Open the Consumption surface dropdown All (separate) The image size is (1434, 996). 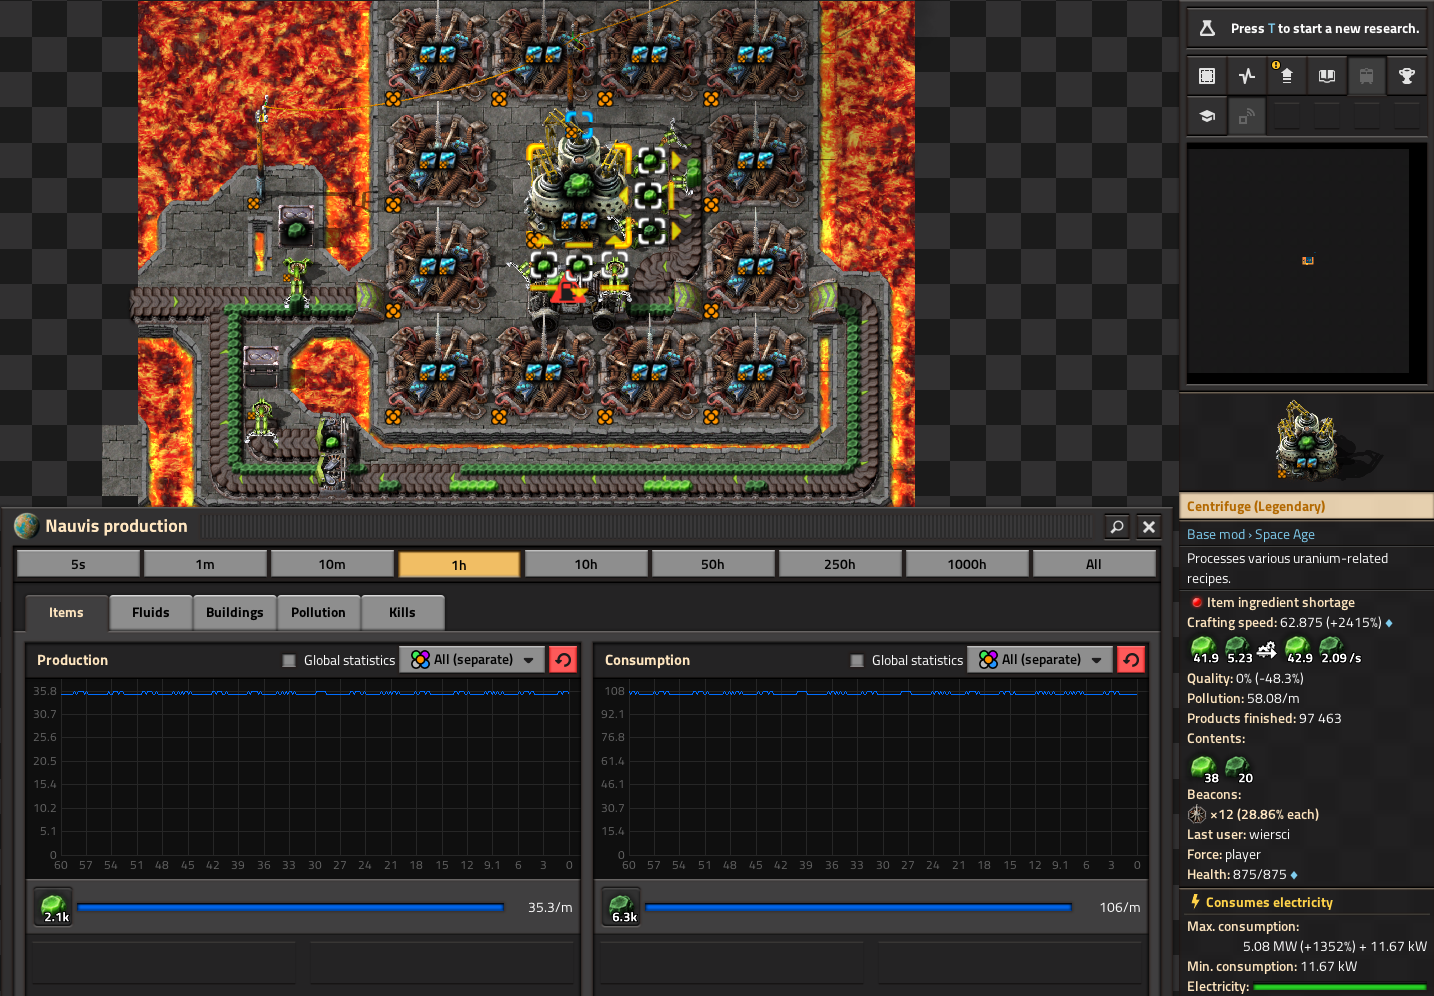click(x=1039, y=659)
